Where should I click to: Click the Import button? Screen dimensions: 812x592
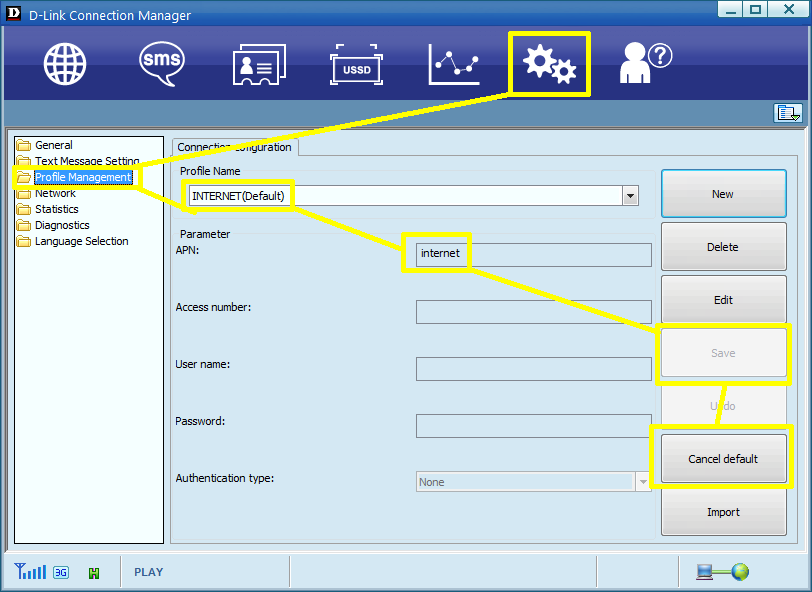coord(723,512)
